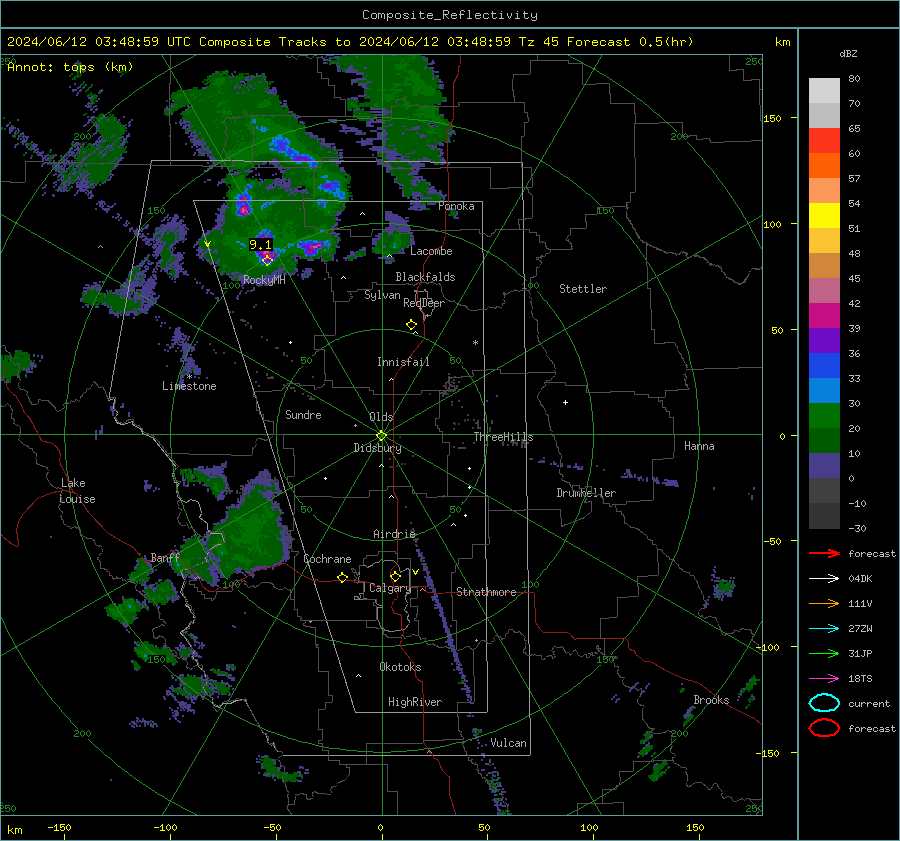Click the ThreeHills city label
Screen dimensions: 900x841
[x=503, y=437]
